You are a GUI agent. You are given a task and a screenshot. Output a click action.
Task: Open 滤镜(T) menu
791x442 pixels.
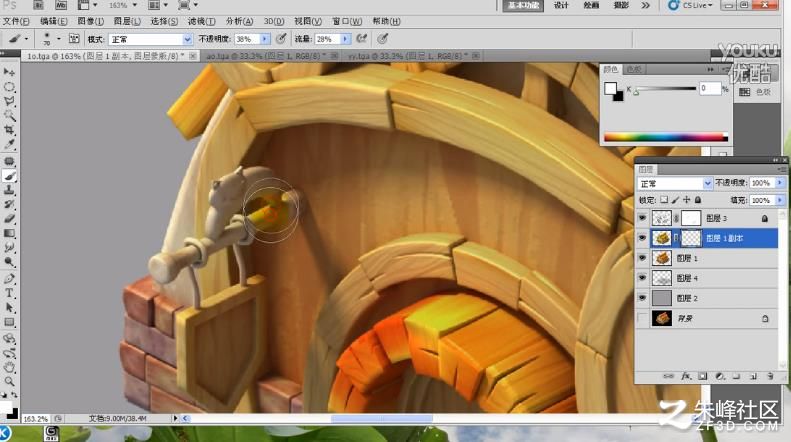(x=202, y=21)
